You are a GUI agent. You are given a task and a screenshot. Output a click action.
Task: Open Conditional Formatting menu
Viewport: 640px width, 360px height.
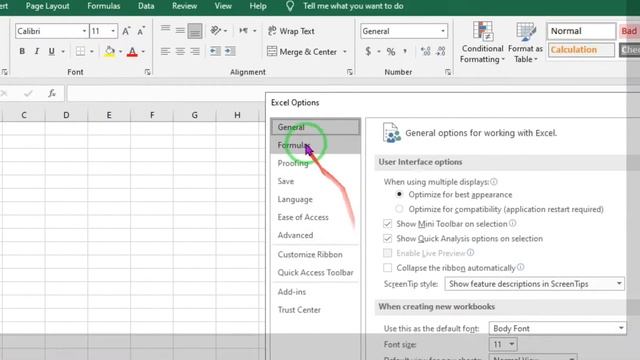tap(482, 42)
